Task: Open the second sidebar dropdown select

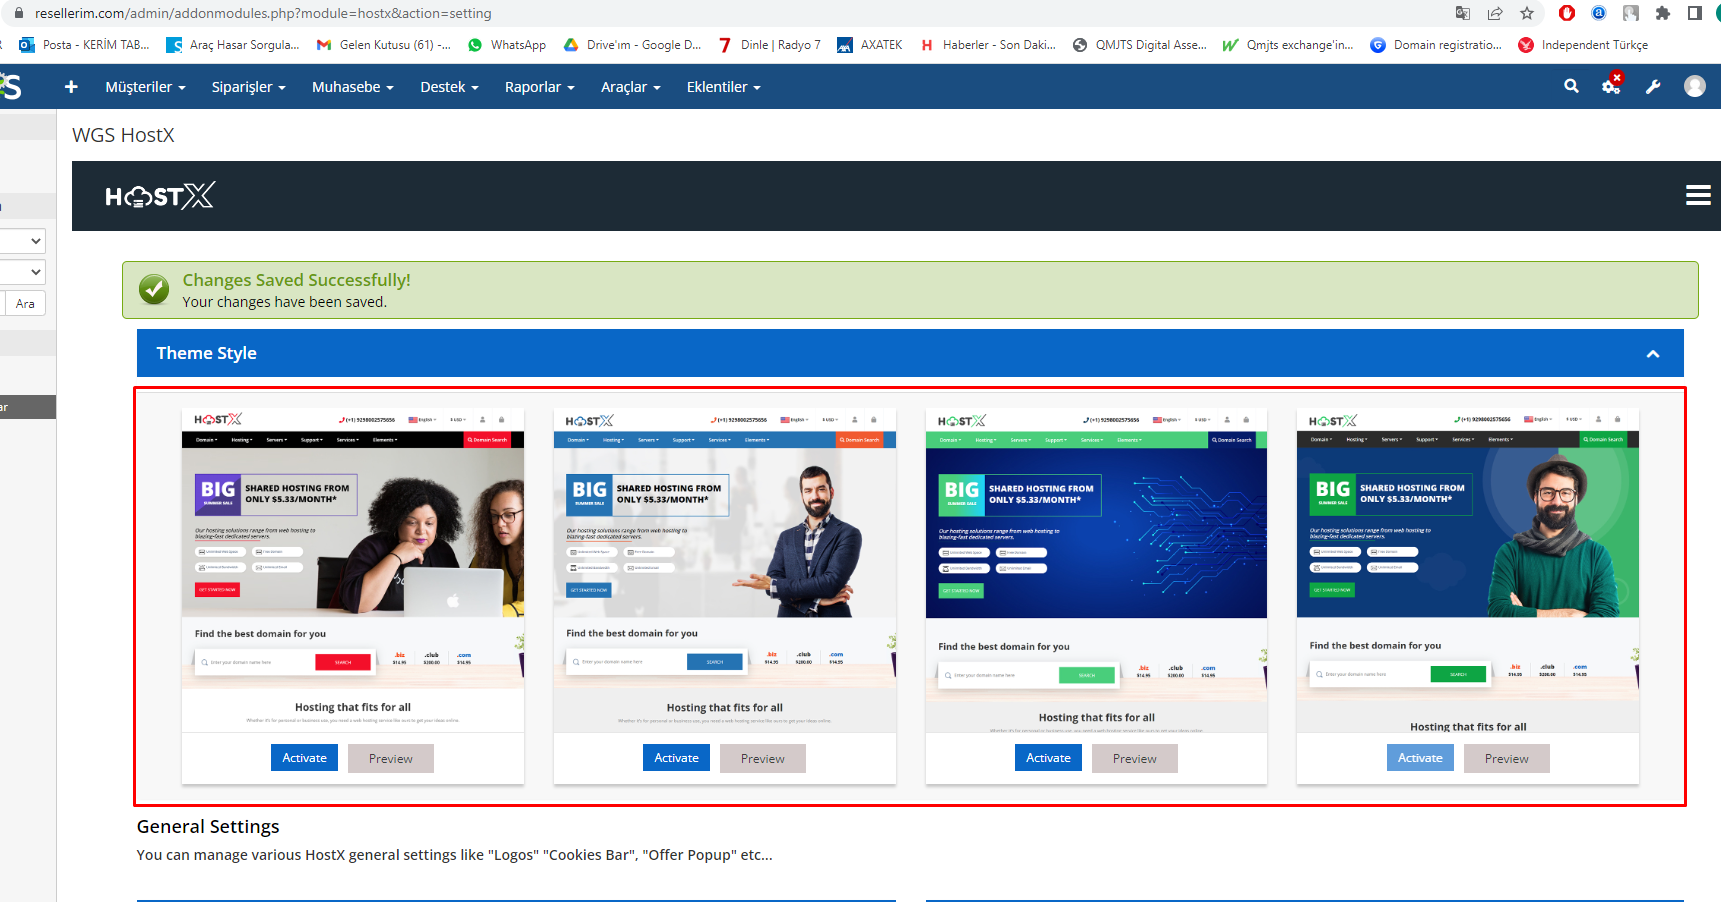Action: tap(22, 272)
